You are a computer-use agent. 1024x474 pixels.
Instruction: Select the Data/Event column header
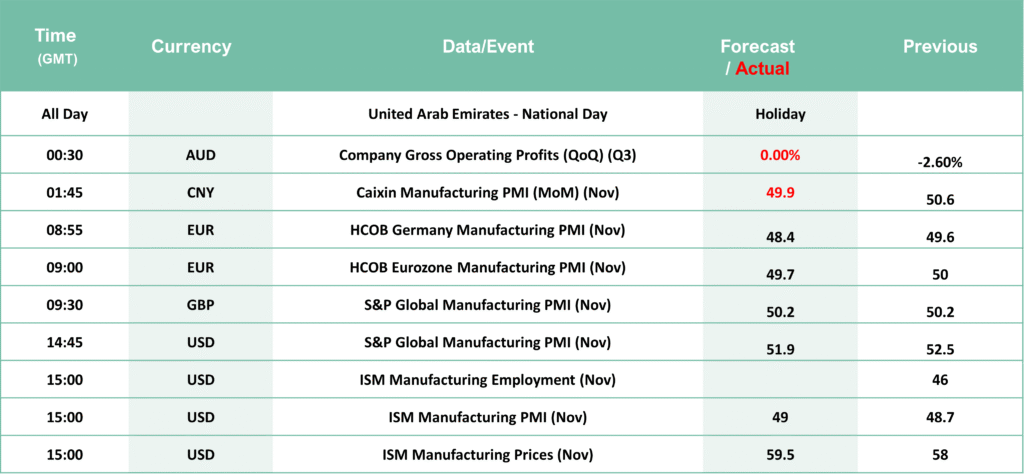click(x=488, y=47)
